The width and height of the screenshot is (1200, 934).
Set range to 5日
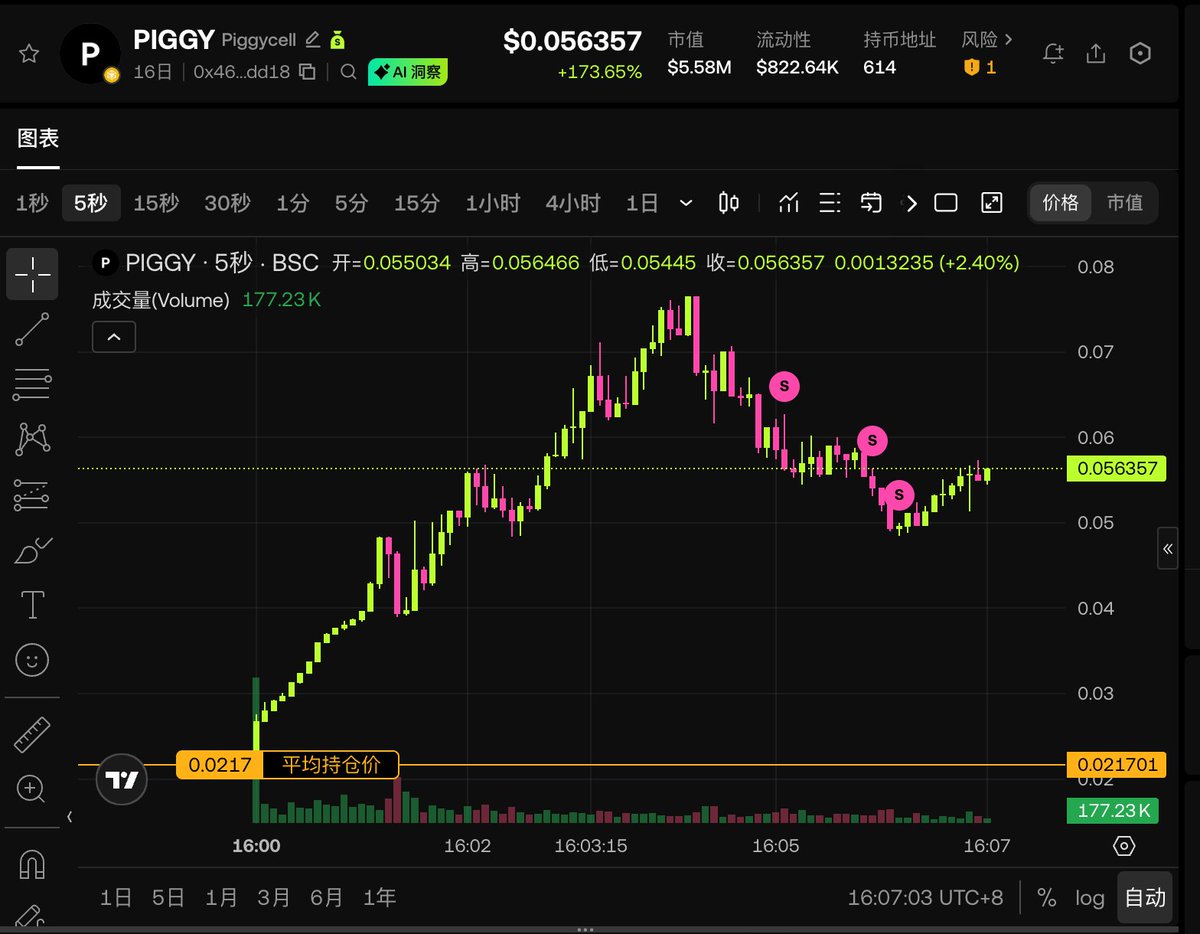click(x=168, y=897)
